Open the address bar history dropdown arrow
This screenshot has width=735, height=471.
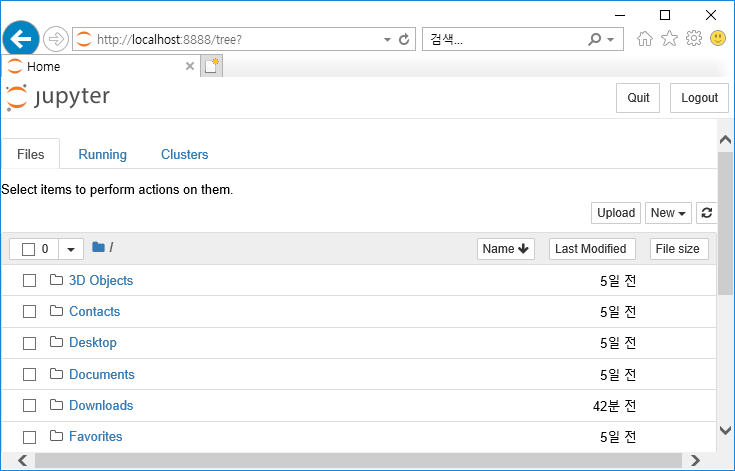point(387,40)
